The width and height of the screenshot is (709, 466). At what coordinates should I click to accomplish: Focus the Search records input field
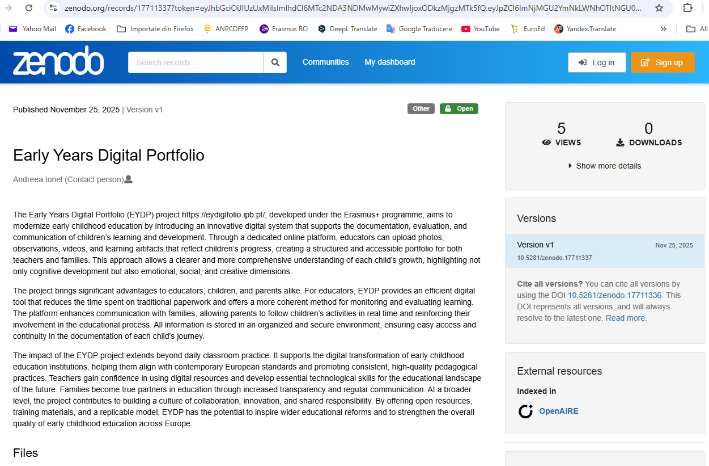[196, 62]
